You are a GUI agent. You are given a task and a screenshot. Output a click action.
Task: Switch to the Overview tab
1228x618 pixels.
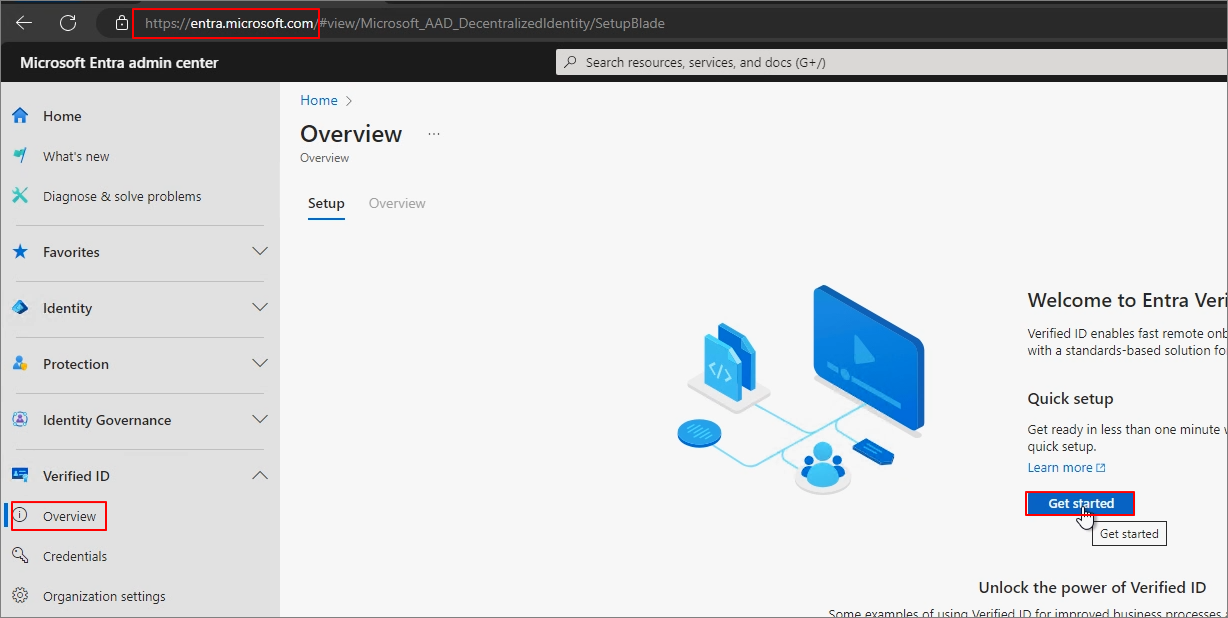tap(397, 203)
